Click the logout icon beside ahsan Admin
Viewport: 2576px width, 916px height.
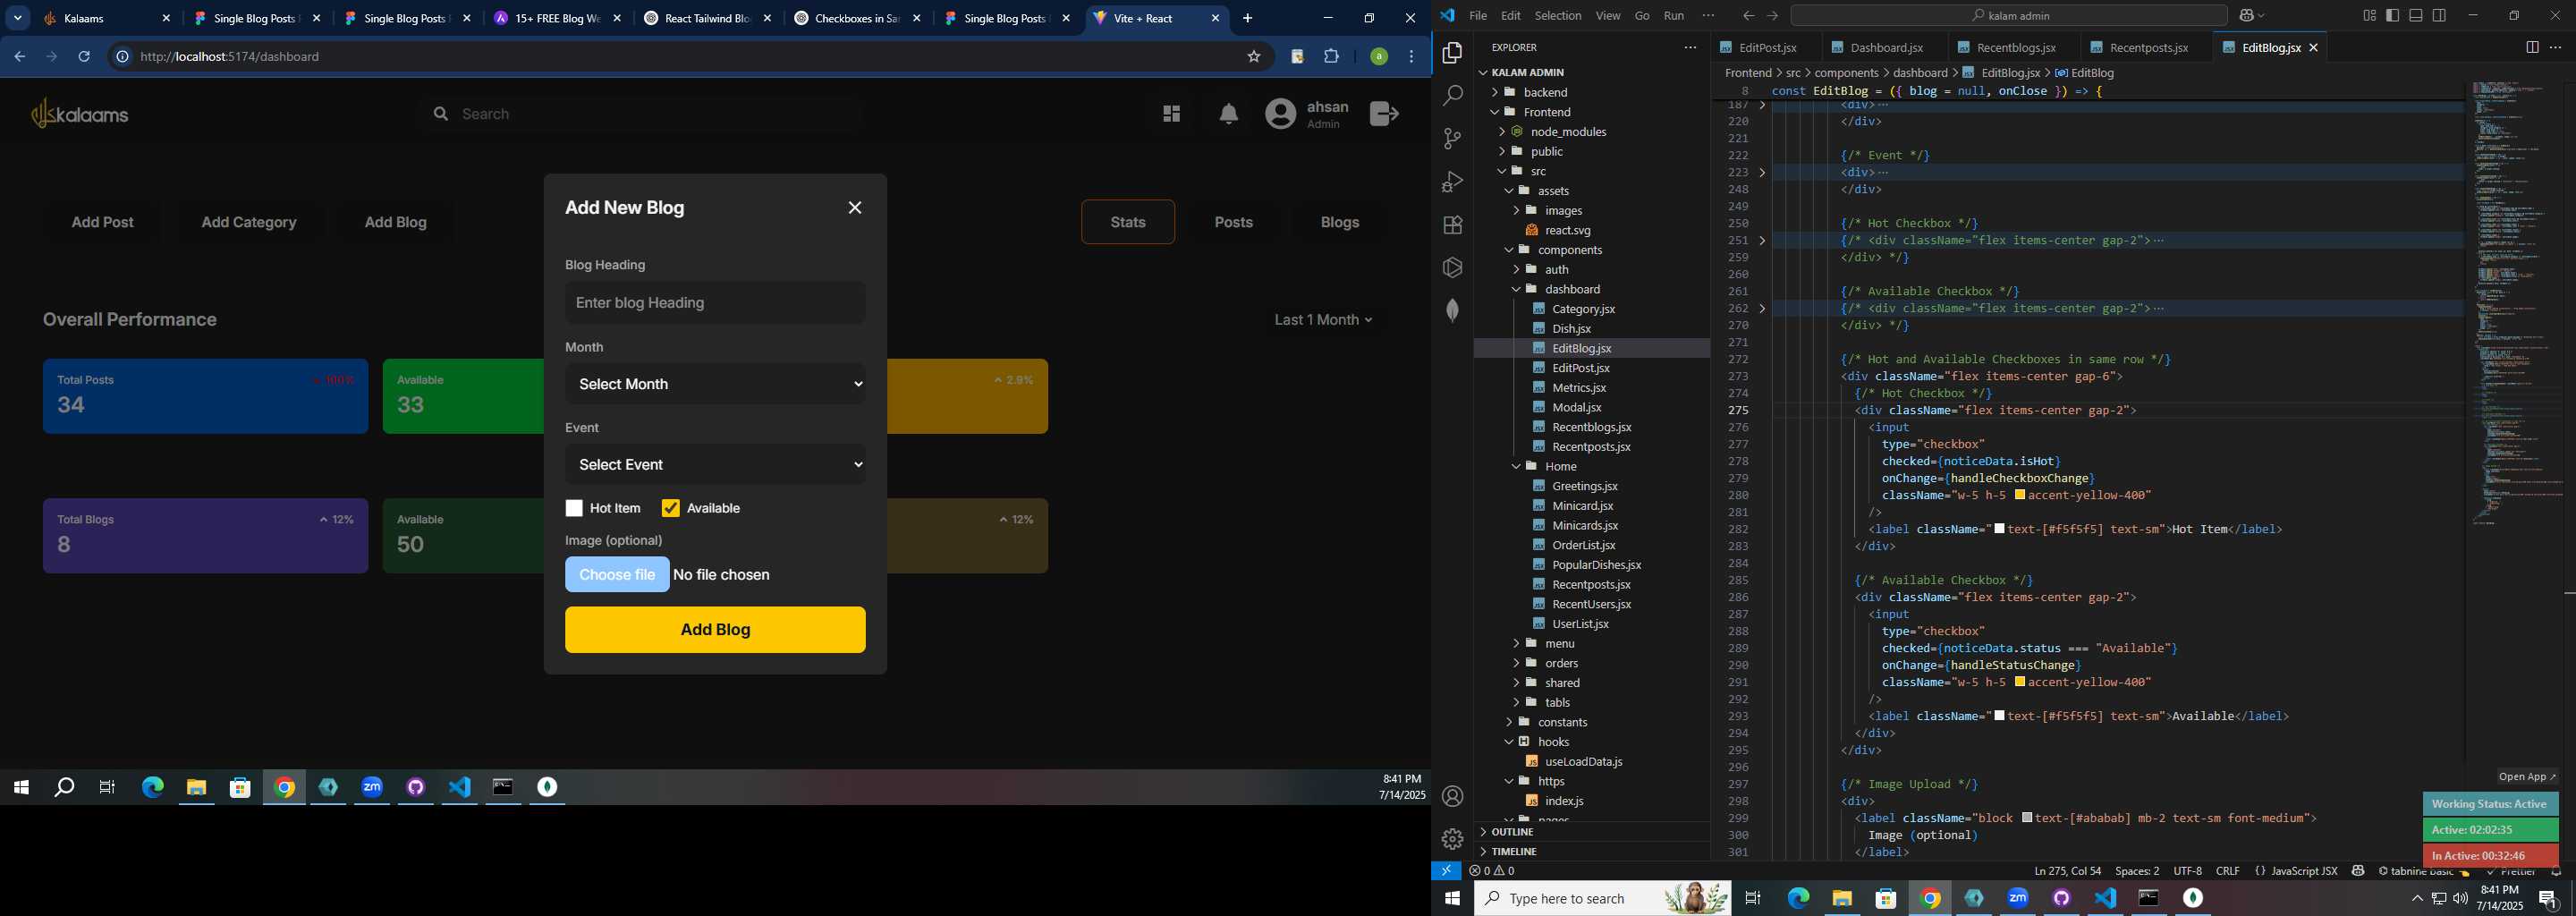pos(1384,114)
